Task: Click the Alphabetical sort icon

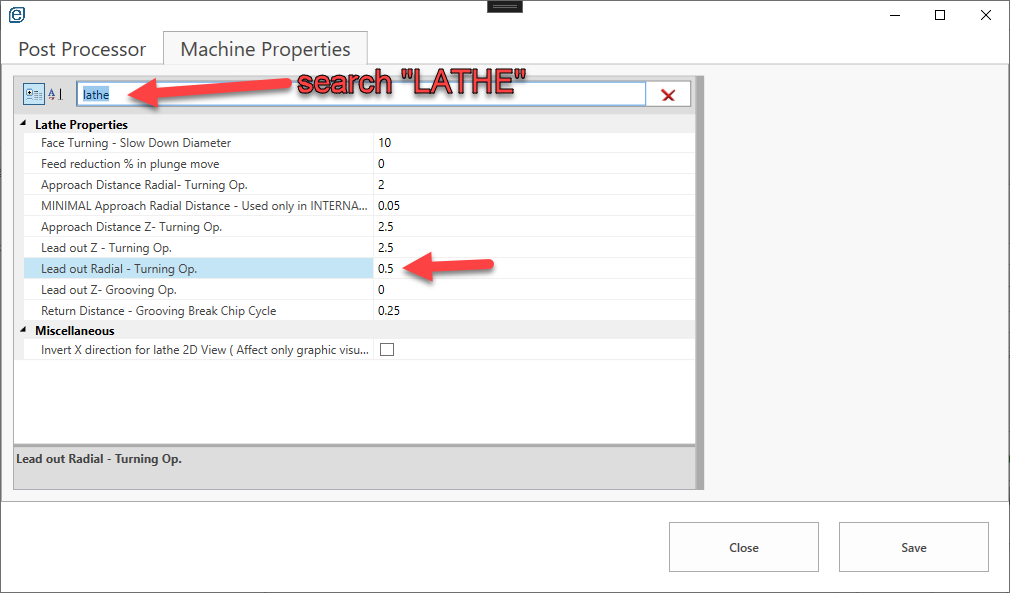Action: click(54, 94)
